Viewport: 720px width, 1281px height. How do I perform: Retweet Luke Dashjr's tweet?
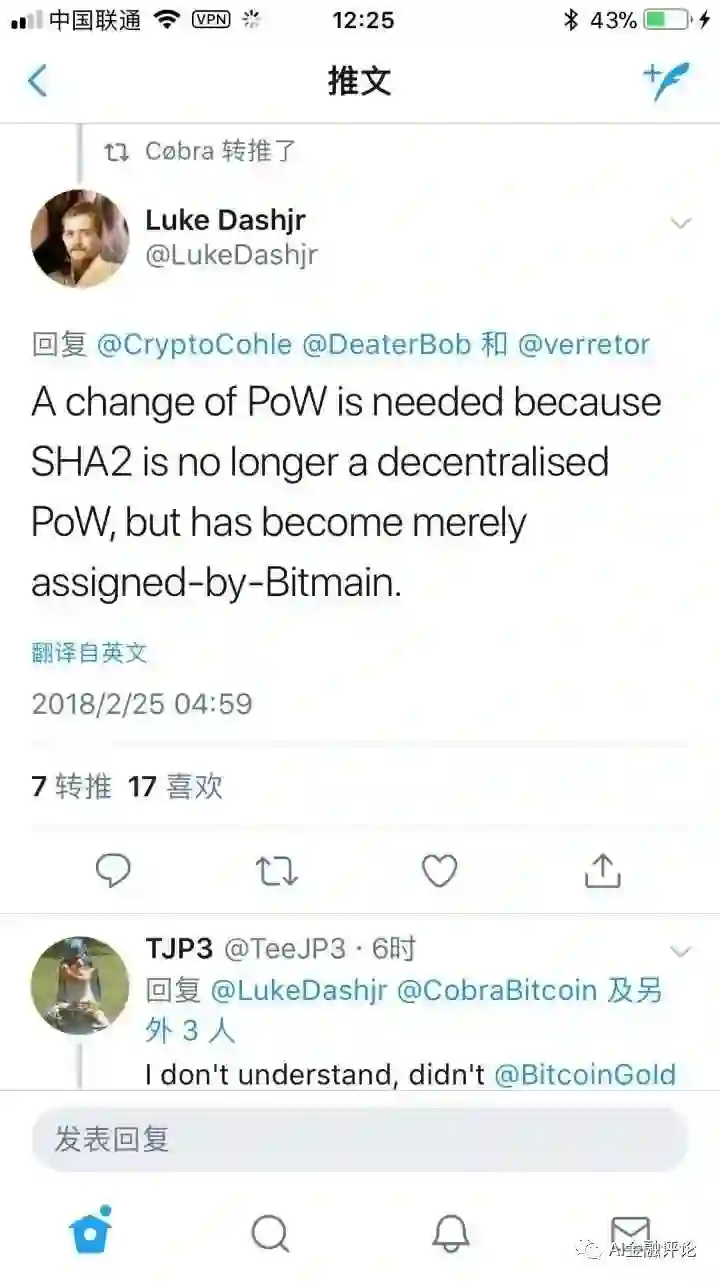click(x=277, y=871)
